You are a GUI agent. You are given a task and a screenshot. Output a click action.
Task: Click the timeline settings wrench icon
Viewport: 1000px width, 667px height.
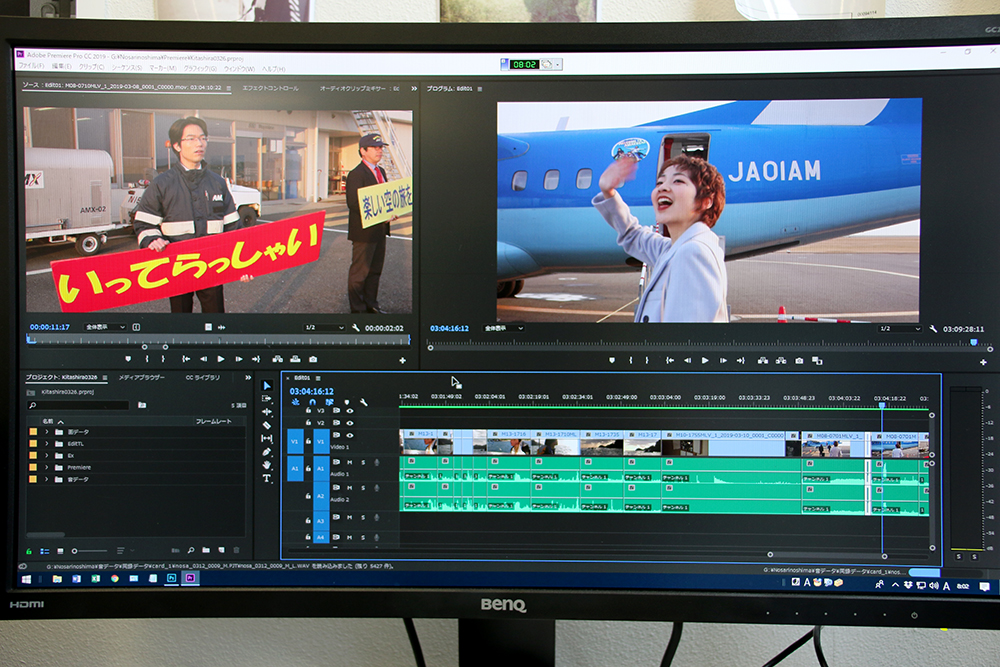(364, 402)
